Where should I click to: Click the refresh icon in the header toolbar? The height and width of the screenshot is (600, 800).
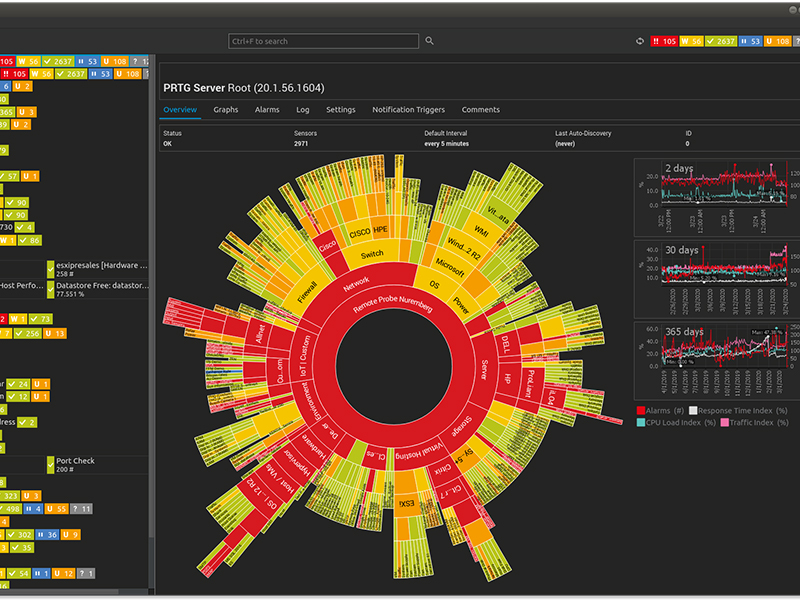point(640,41)
